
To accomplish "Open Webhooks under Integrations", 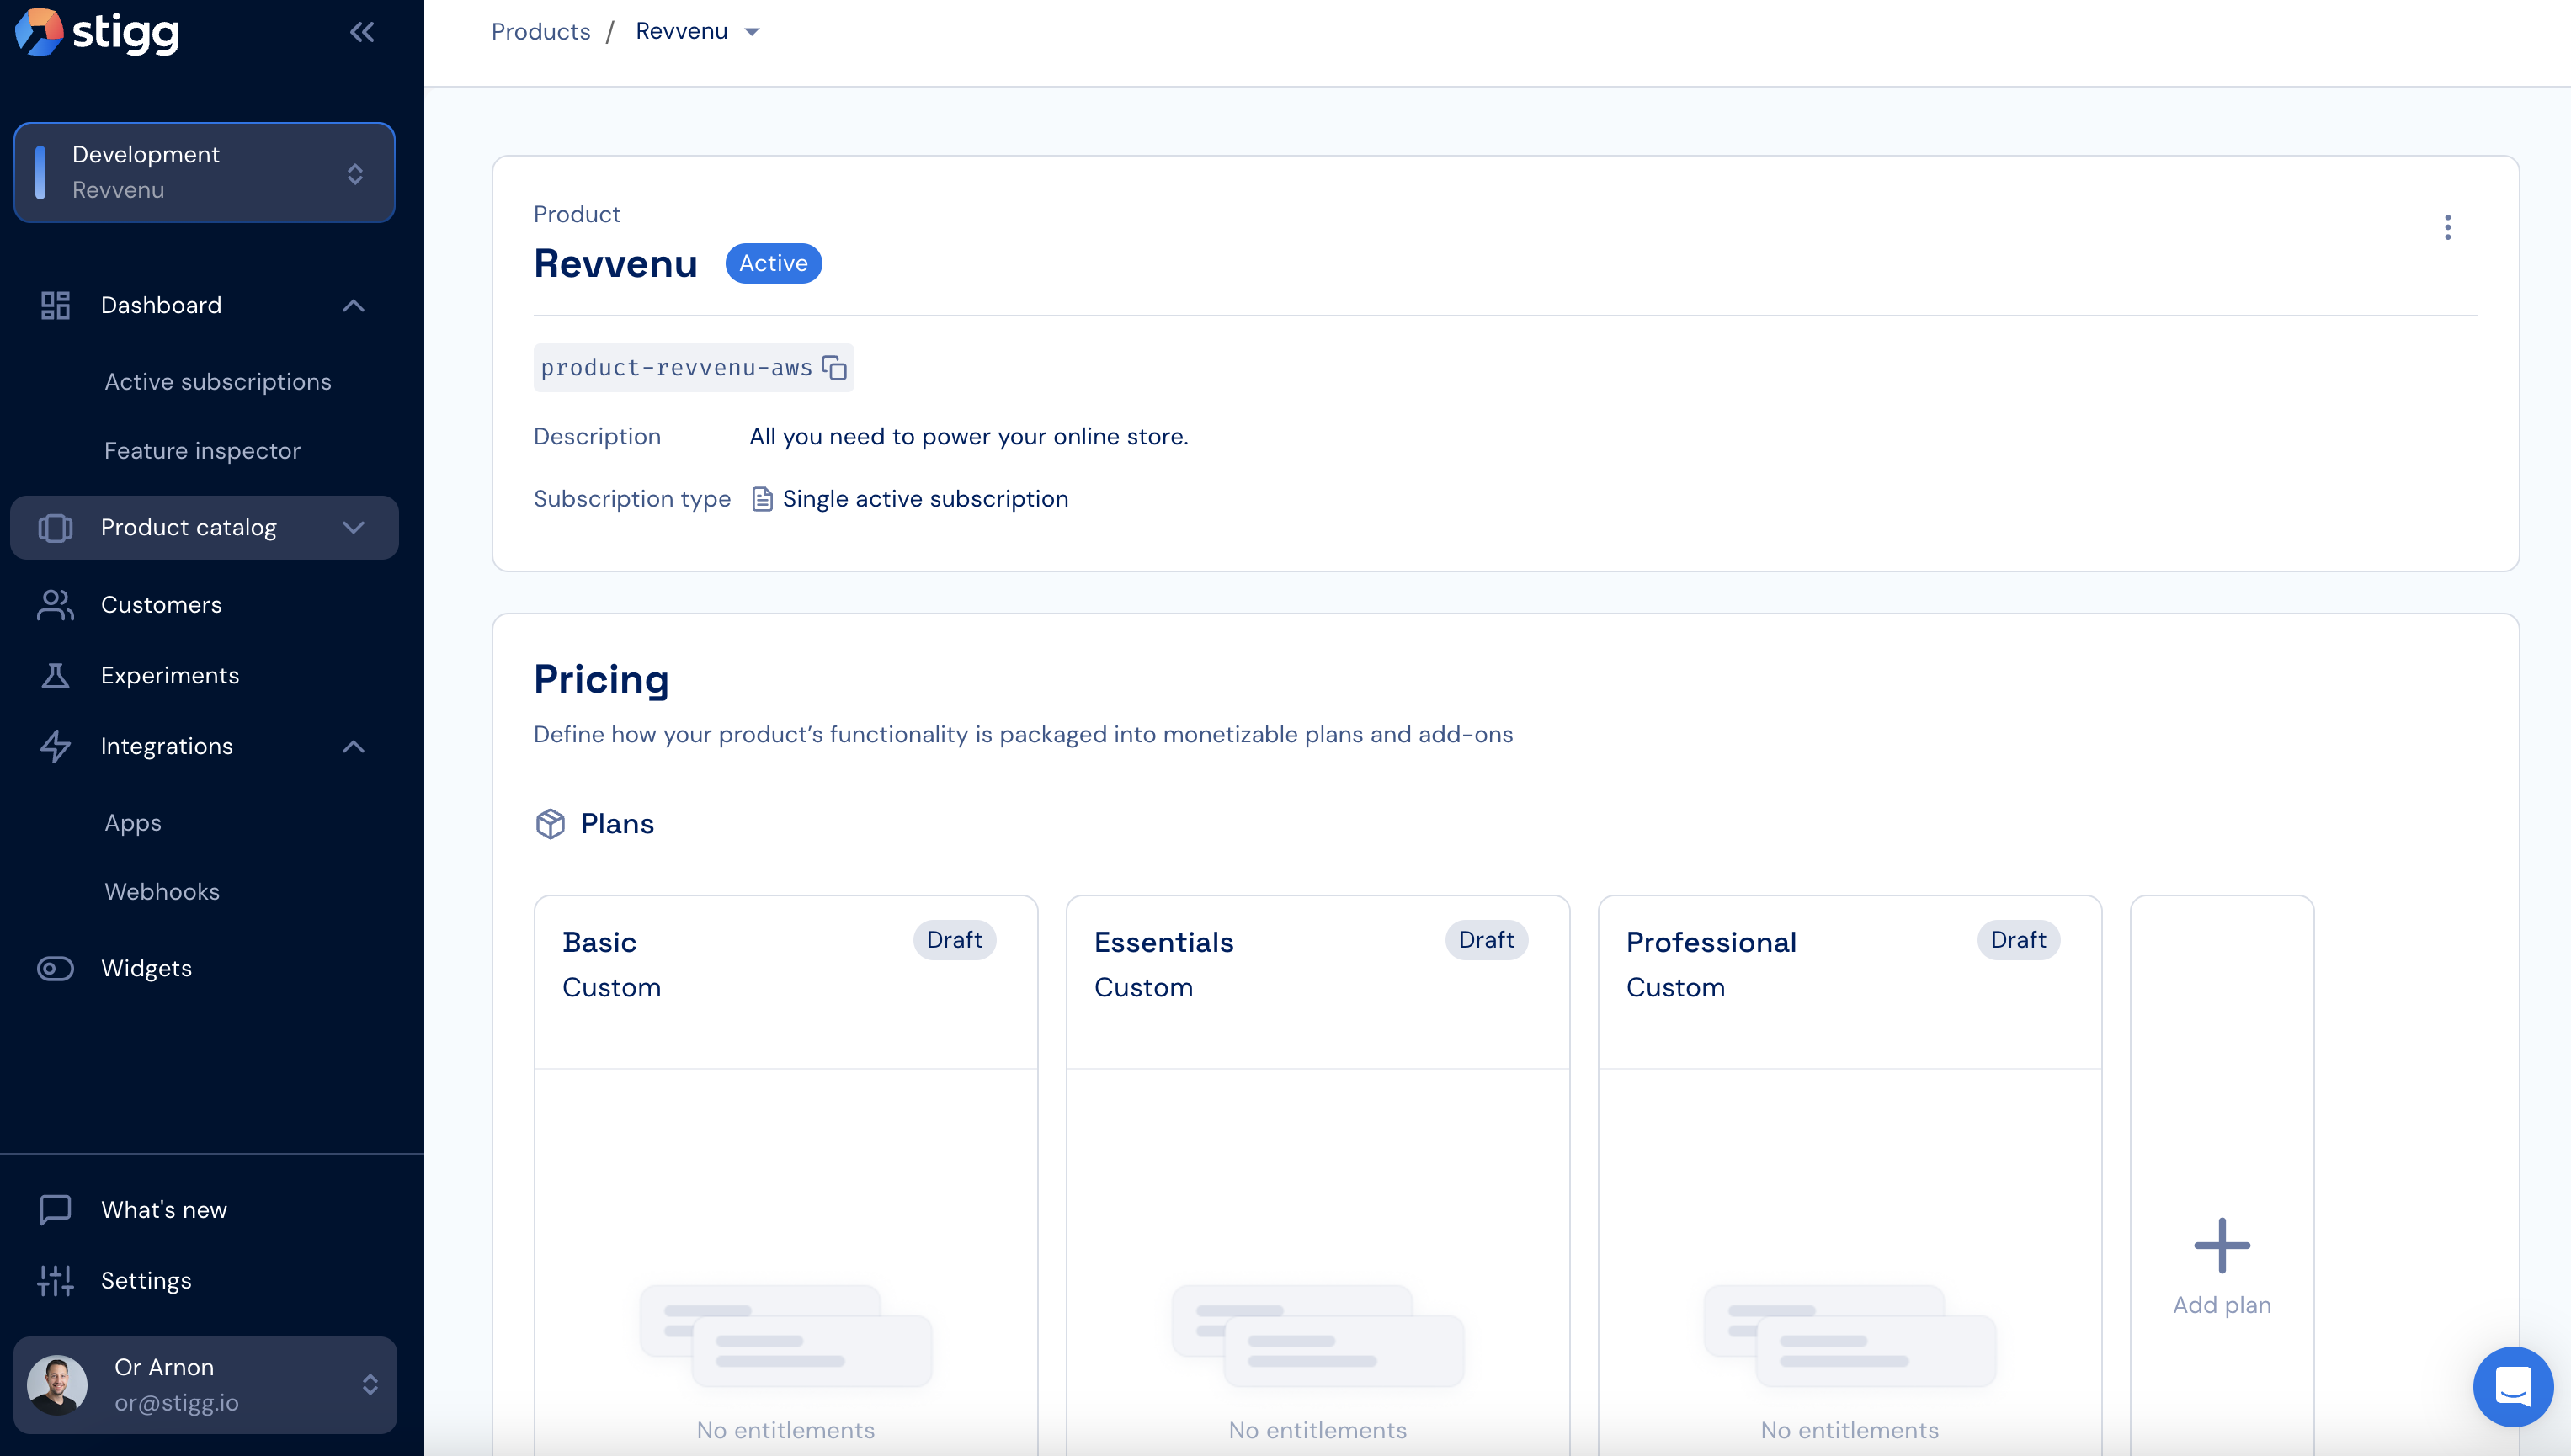I will tap(162, 891).
